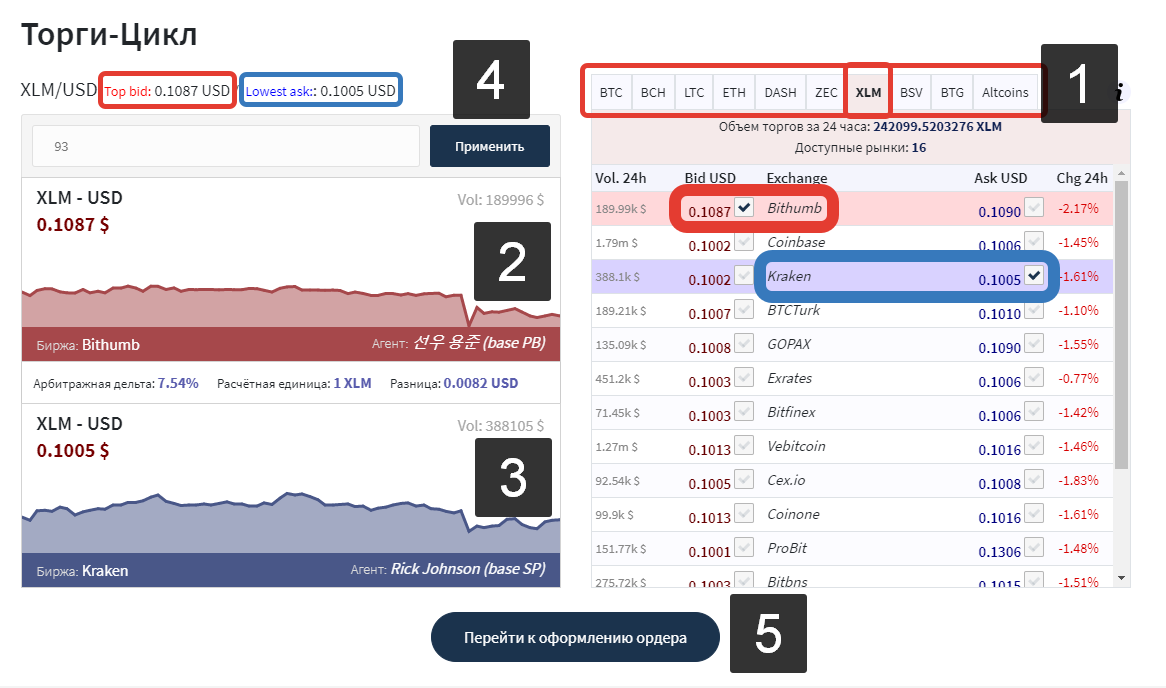Select the BTC currency tab
This screenshot has height=688, width=1166.
[611, 92]
